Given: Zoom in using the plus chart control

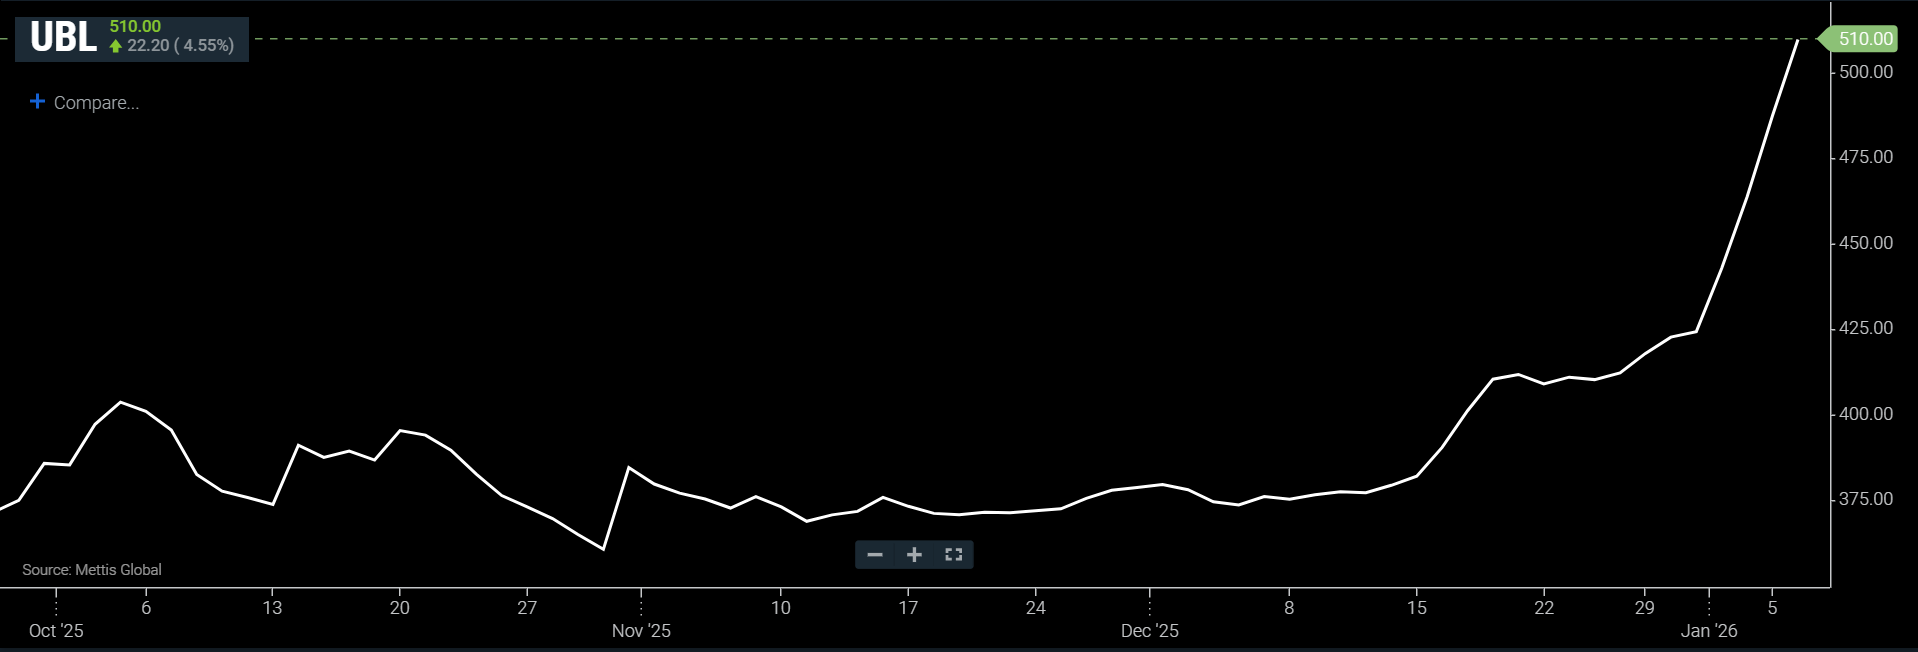Looking at the screenshot, I should pos(914,555).
